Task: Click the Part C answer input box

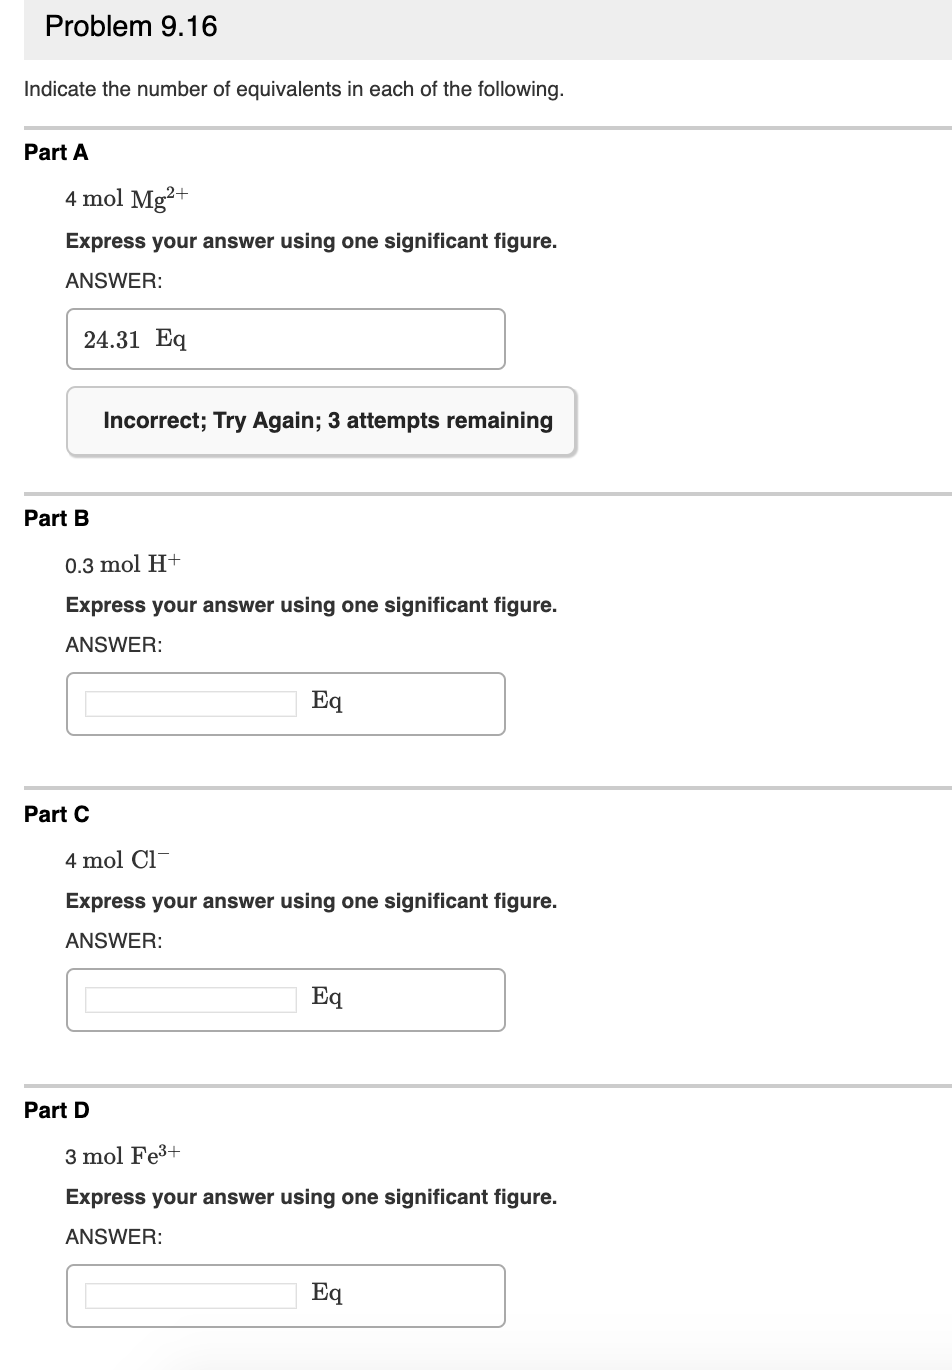Action: pos(190,999)
